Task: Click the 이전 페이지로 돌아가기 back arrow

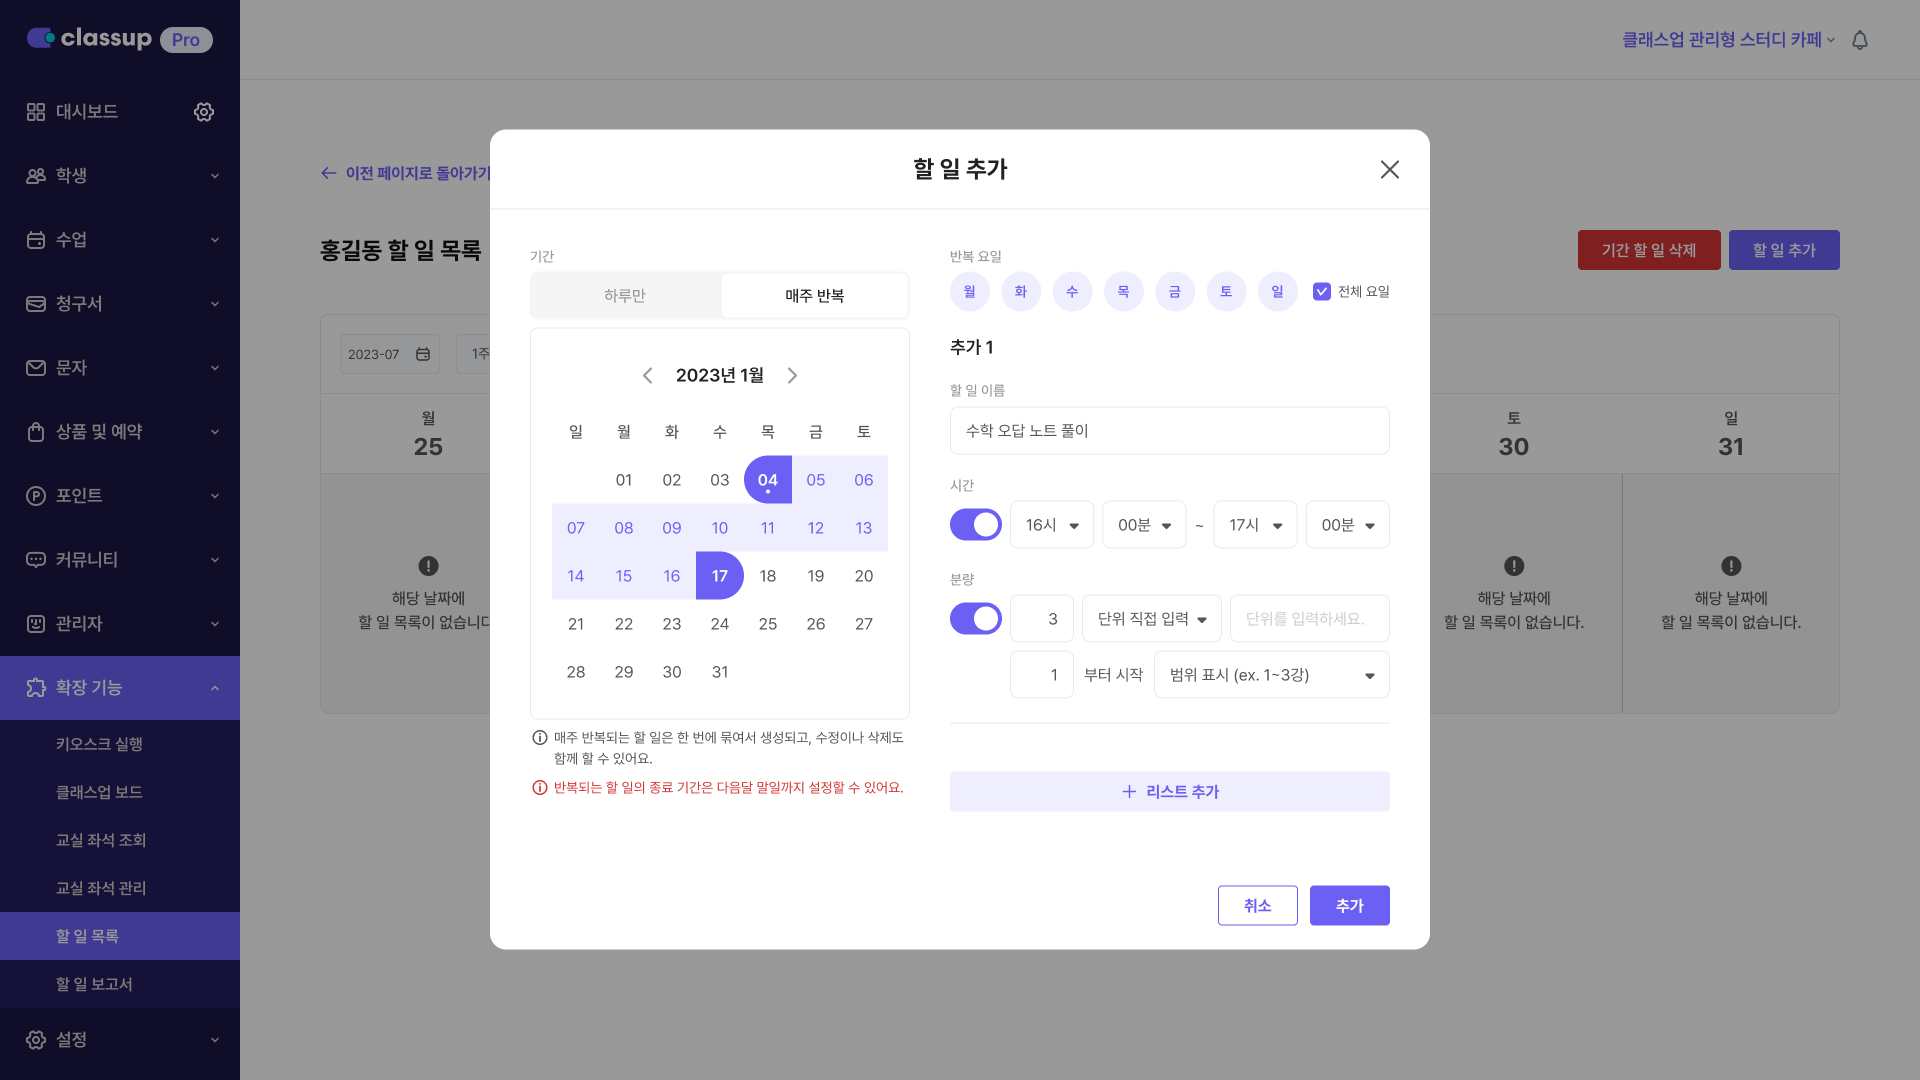Action: pos(329,173)
